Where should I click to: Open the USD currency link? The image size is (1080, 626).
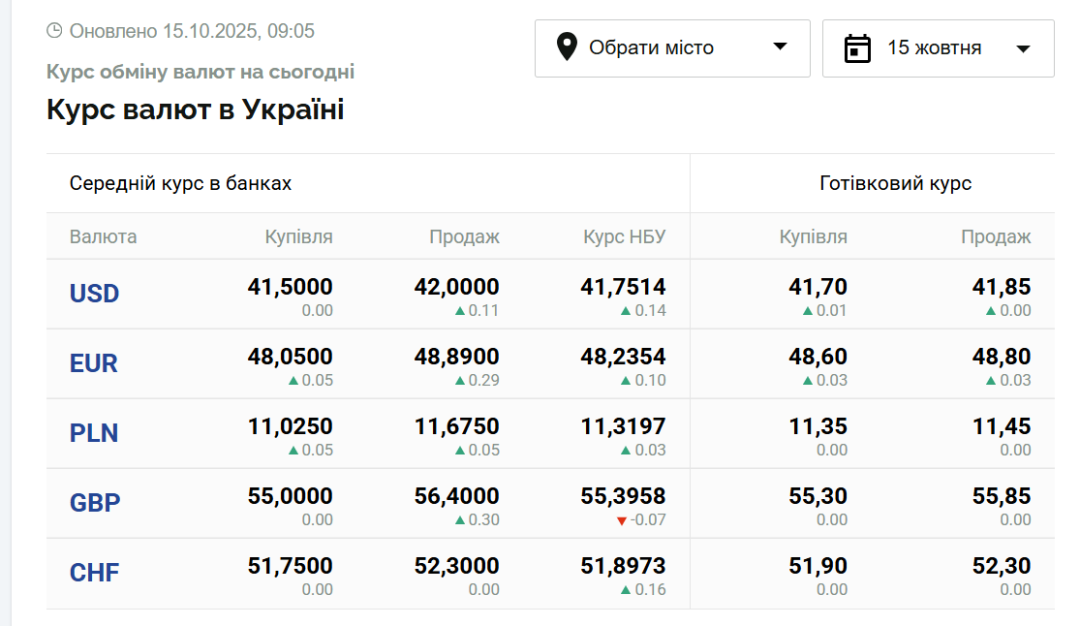tap(94, 294)
